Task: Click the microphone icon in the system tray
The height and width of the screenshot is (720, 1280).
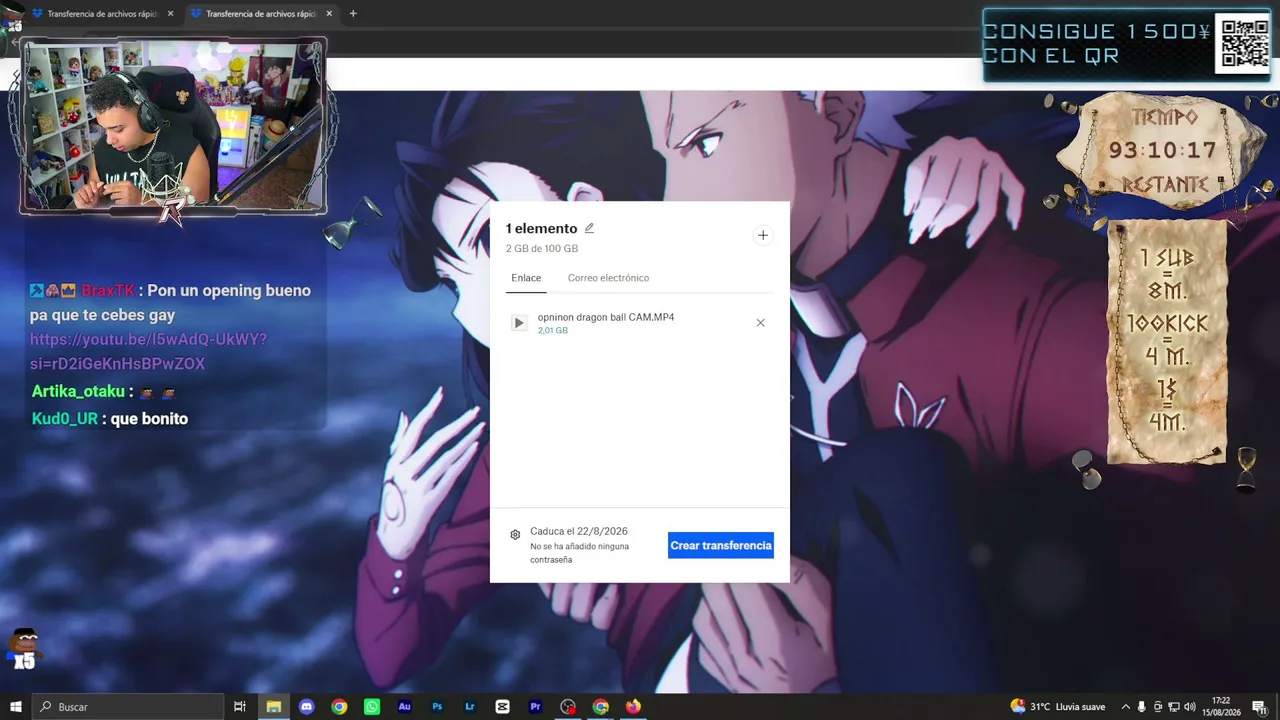Action: 1142,707
